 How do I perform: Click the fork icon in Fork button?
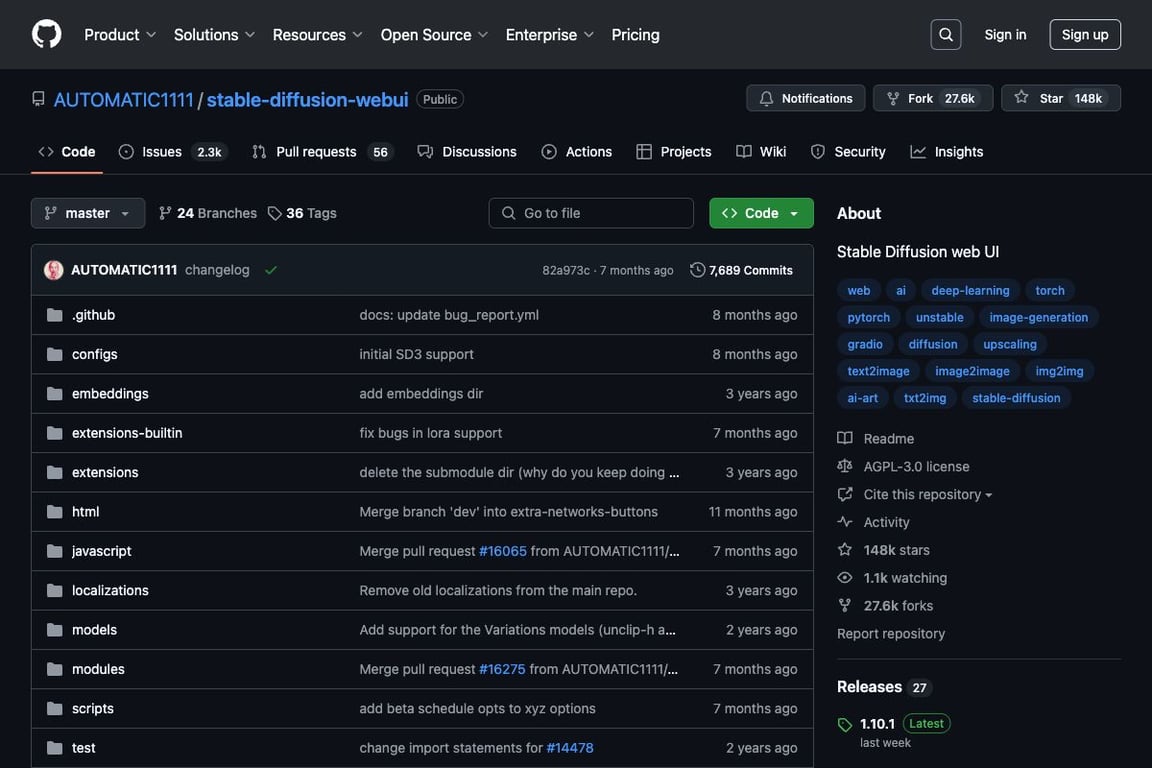893,98
